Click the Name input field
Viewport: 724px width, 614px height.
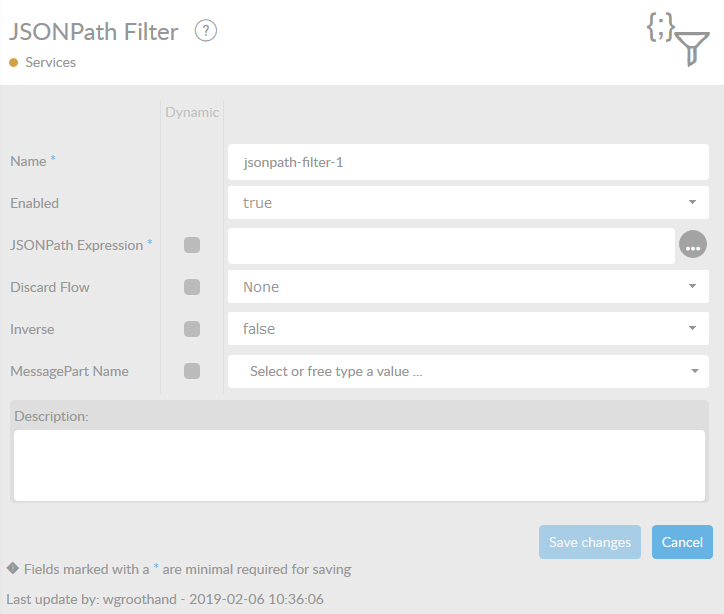pos(468,161)
